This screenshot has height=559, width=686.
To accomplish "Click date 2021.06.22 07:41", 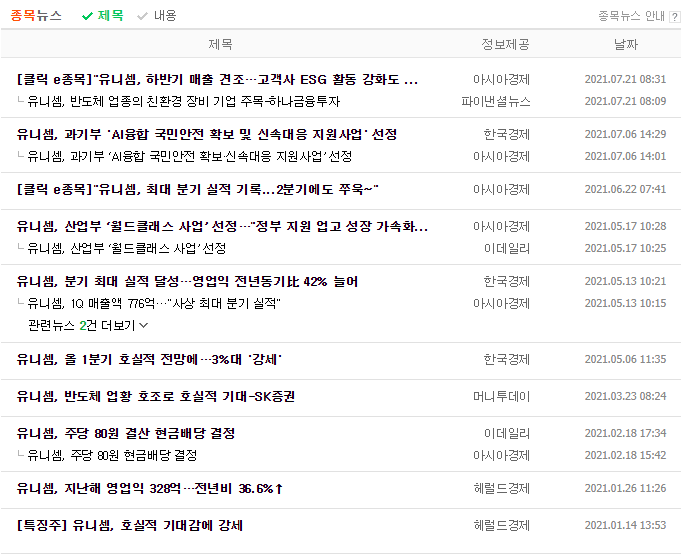I will point(625,189).
